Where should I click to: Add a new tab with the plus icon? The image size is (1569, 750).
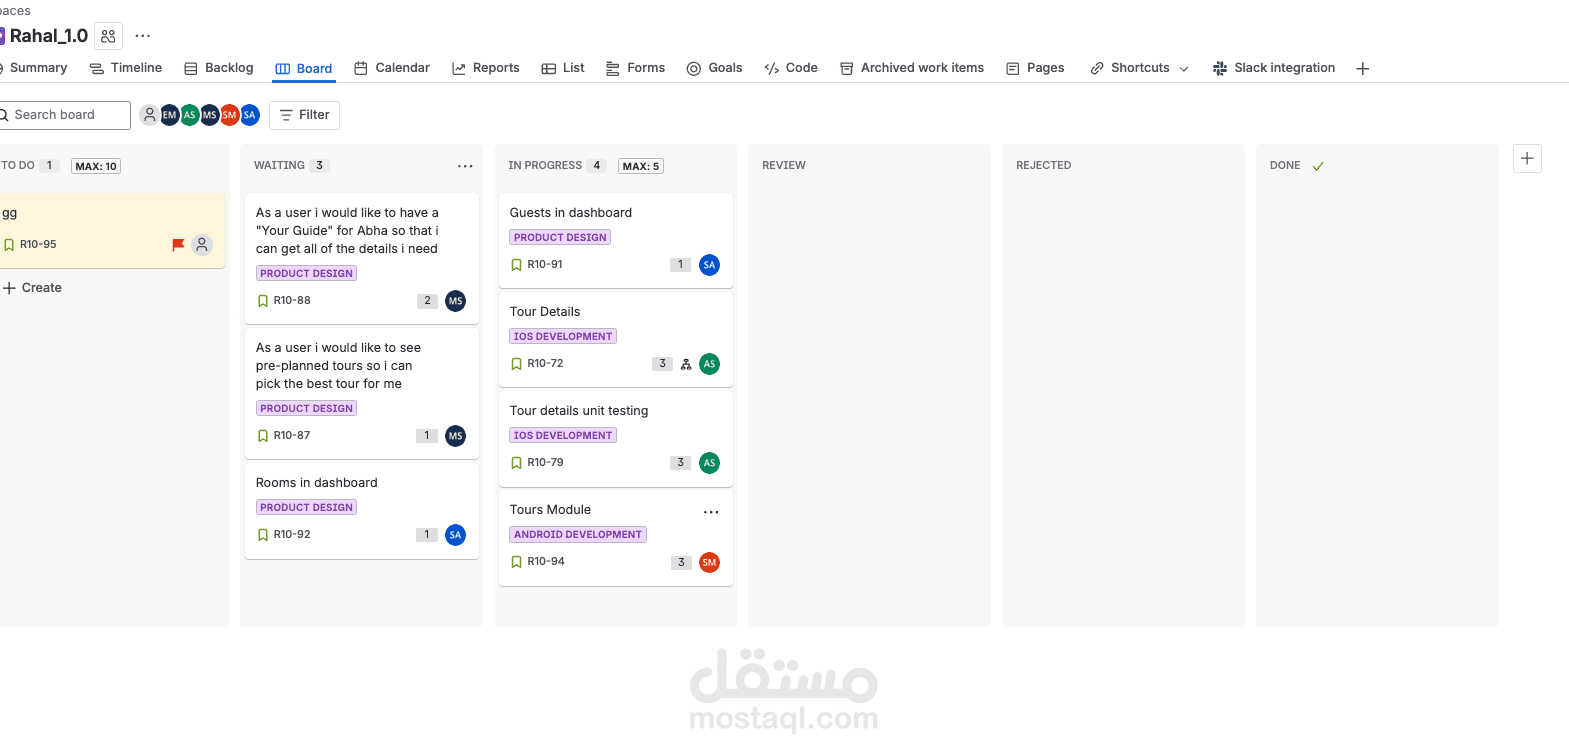pyautogui.click(x=1362, y=68)
